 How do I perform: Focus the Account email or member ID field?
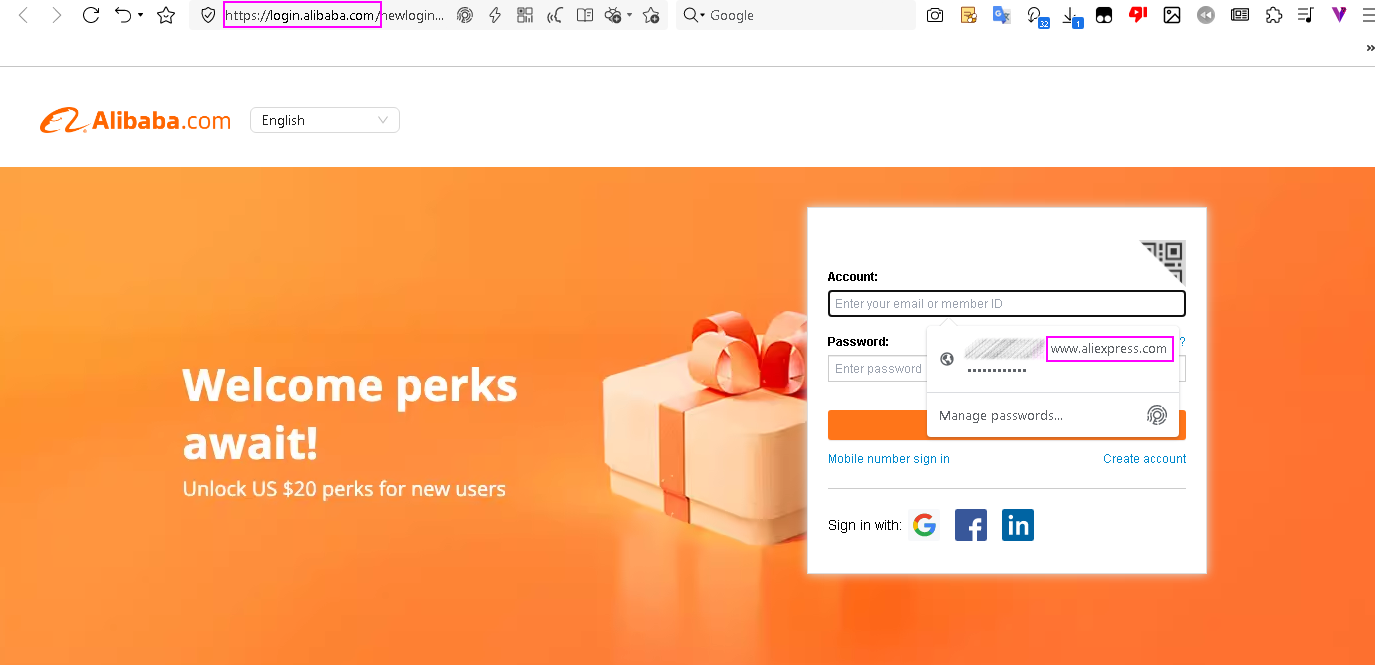[x=1007, y=304]
